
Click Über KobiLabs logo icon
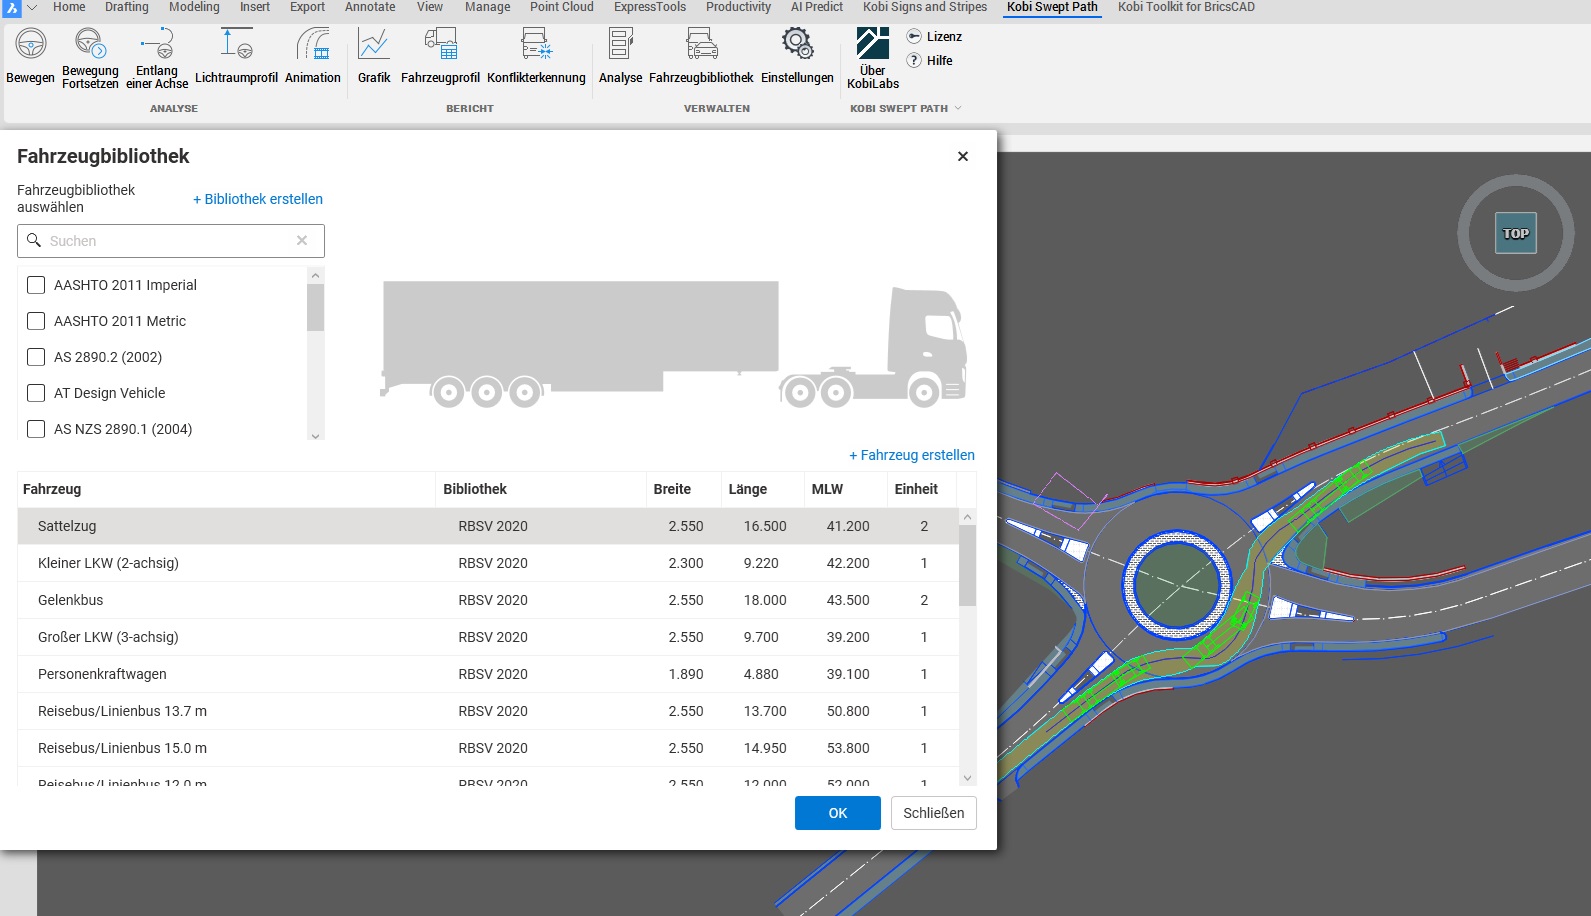872,44
